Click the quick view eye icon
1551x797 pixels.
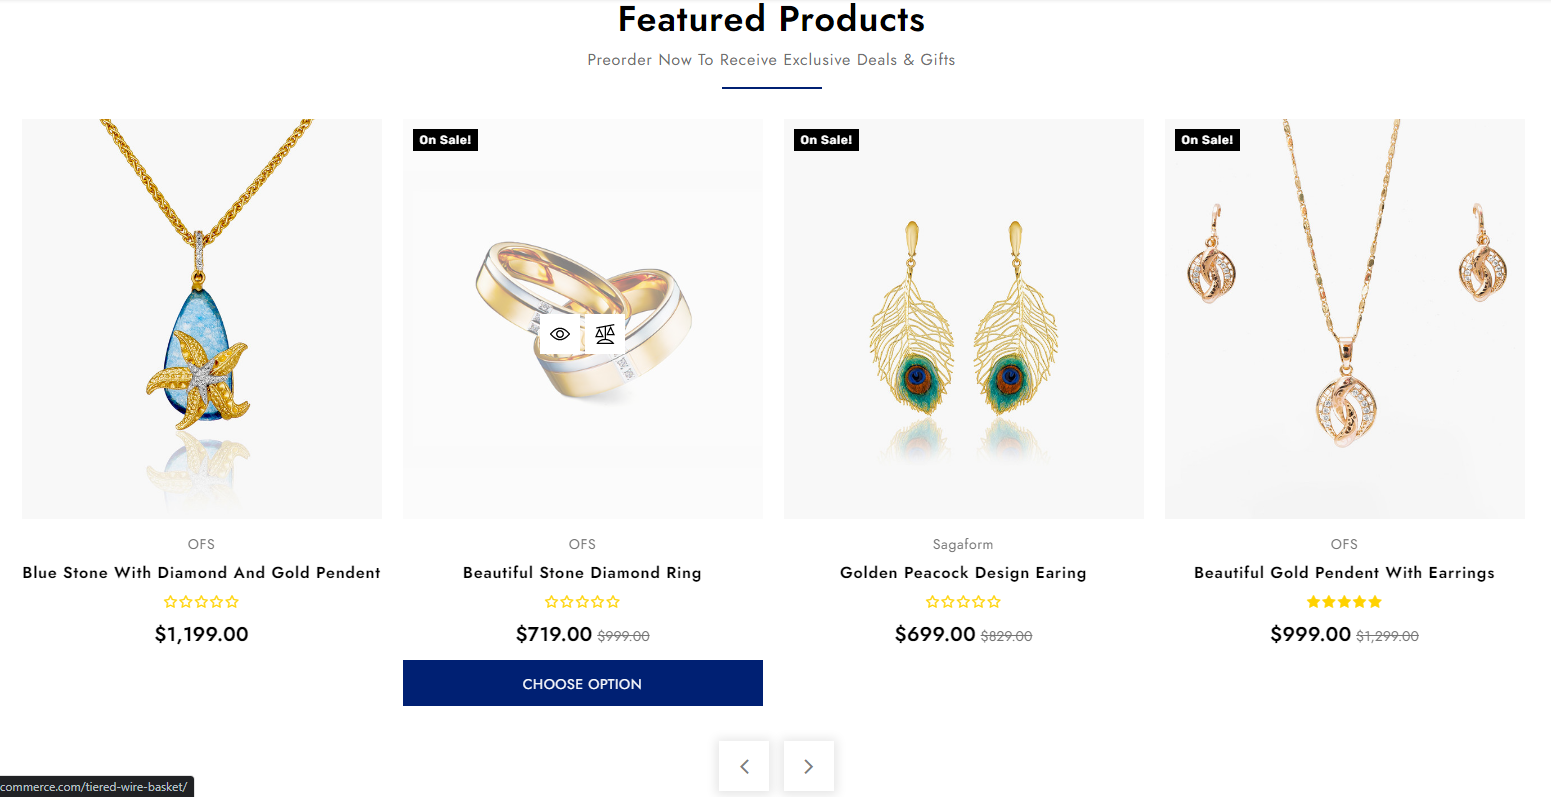pos(560,334)
